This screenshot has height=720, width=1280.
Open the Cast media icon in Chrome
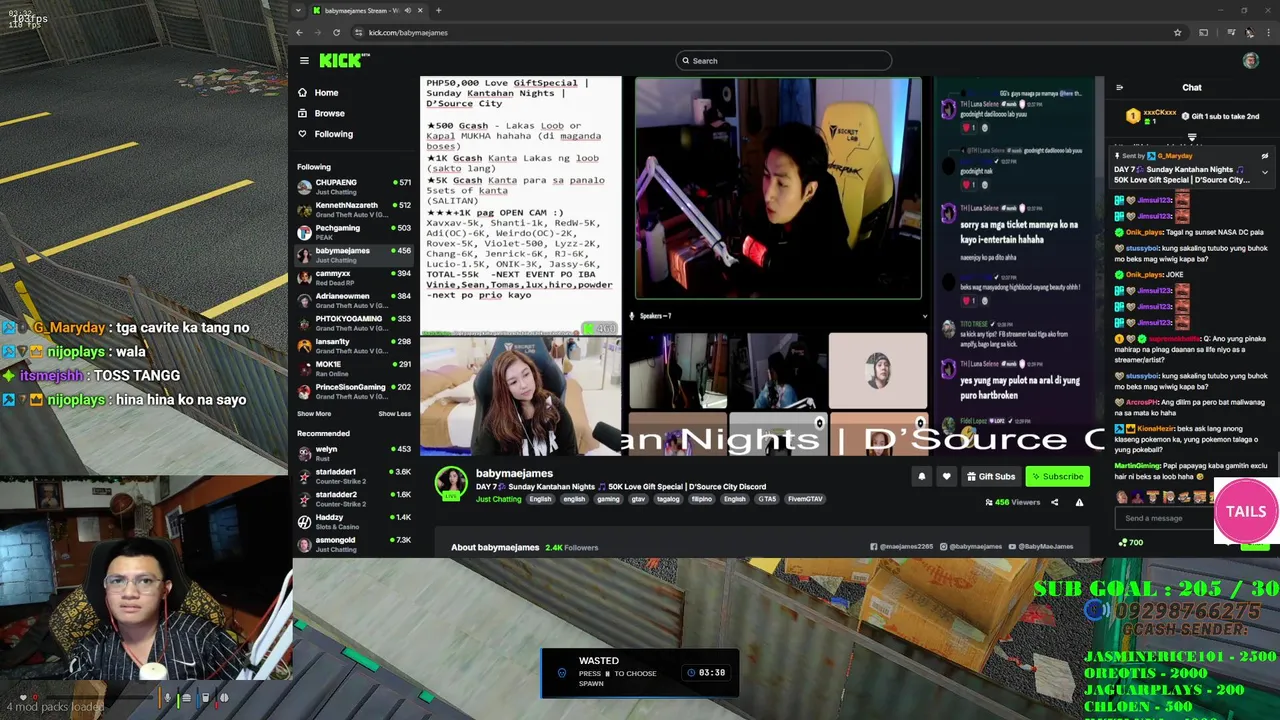[x=1203, y=32]
